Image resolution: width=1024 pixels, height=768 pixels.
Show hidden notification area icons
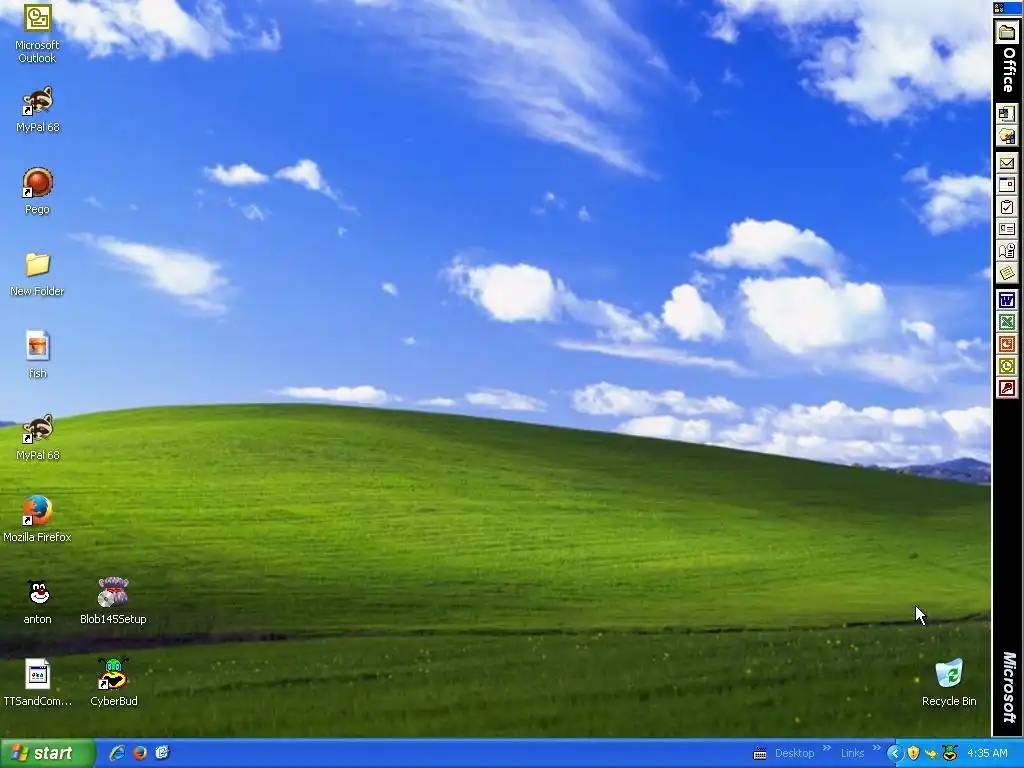click(895, 754)
